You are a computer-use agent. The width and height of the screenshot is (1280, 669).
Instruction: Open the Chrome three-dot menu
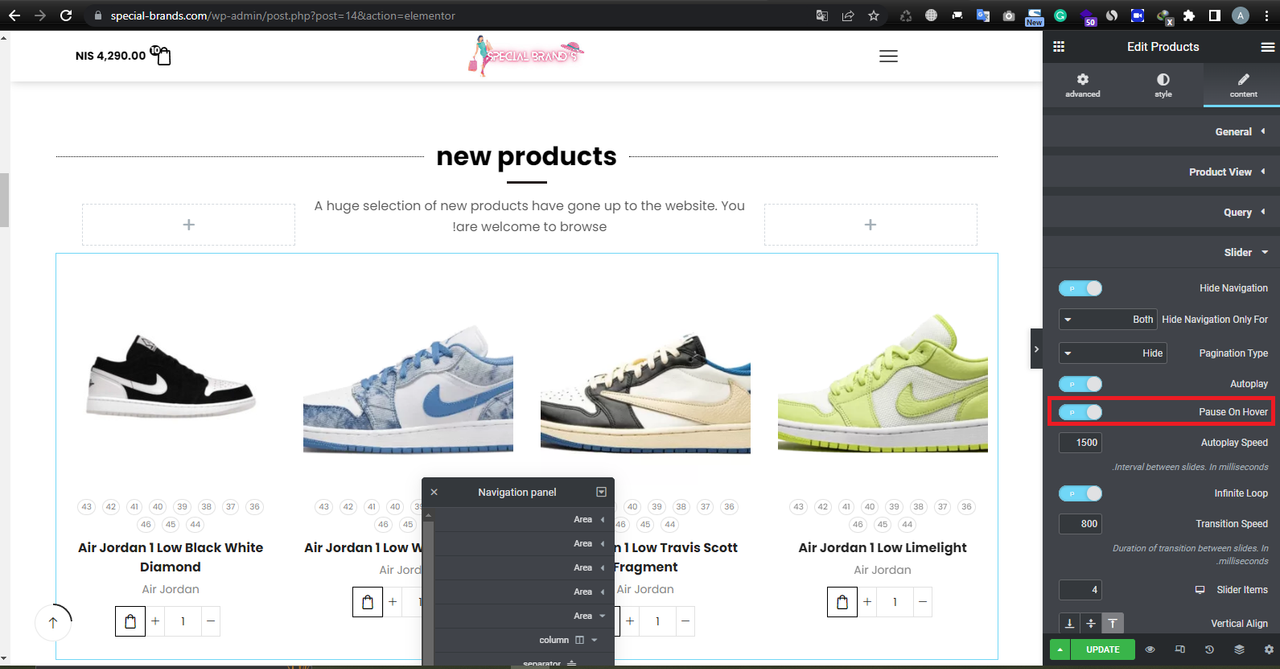(1266, 15)
